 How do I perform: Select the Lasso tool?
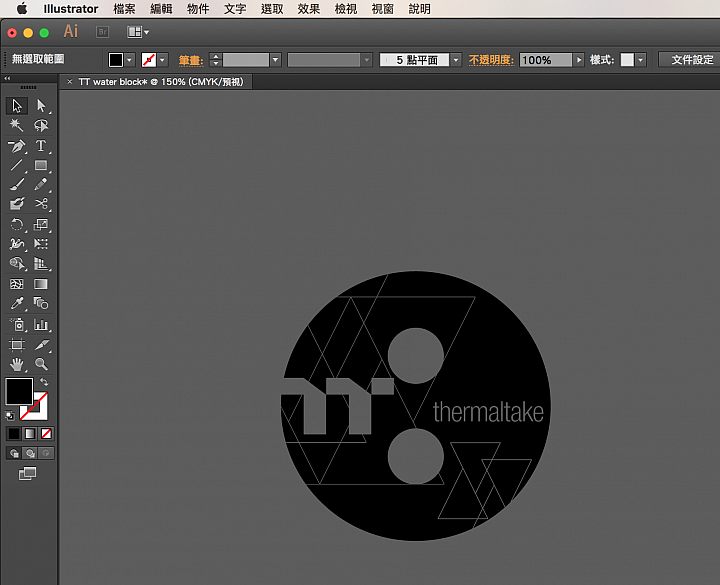pos(41,125)
